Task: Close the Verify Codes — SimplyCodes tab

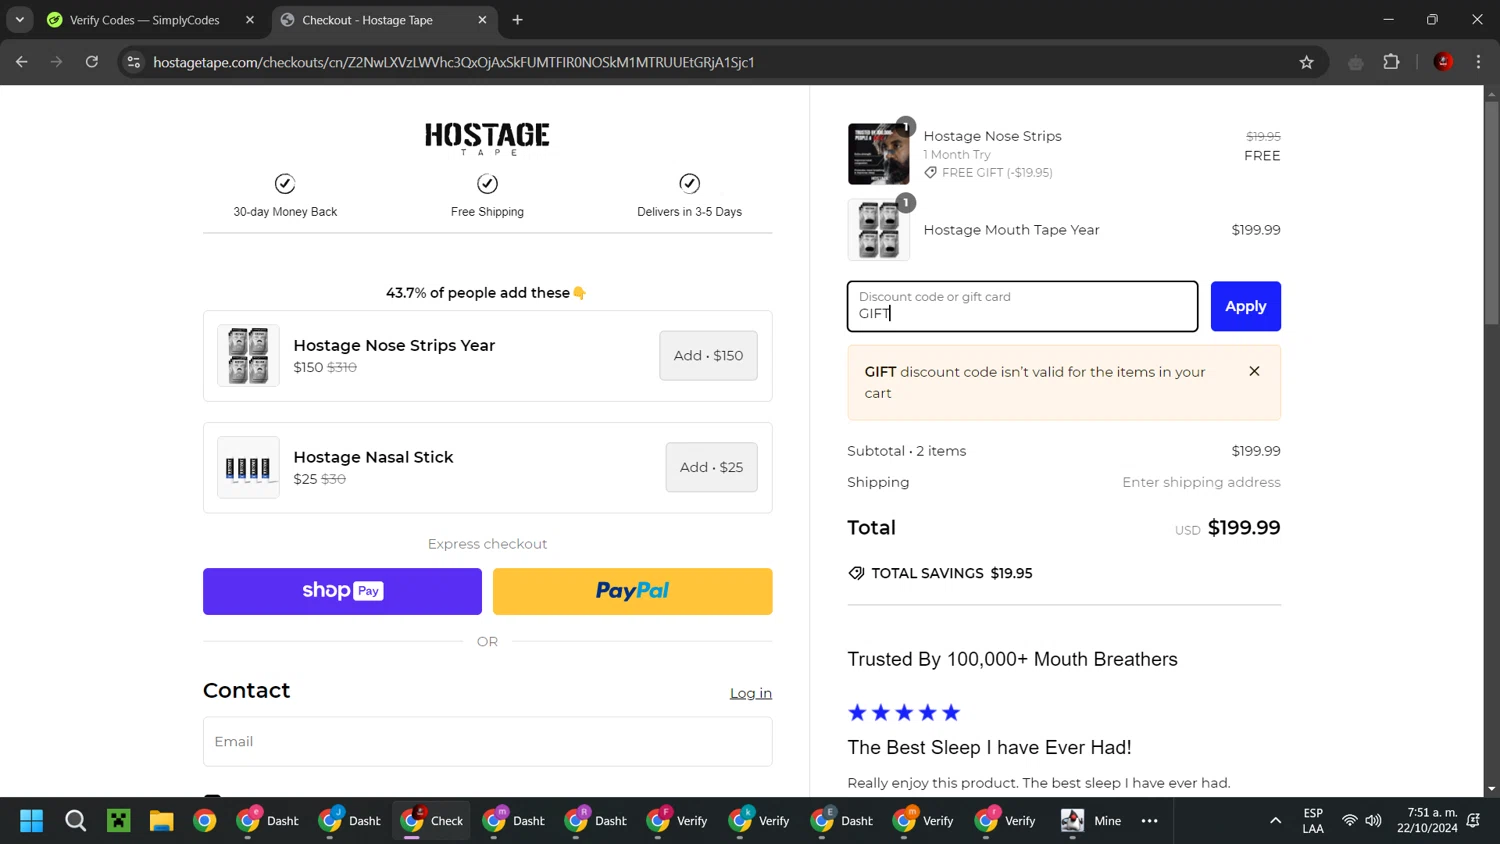Action: tap(250, 20)
